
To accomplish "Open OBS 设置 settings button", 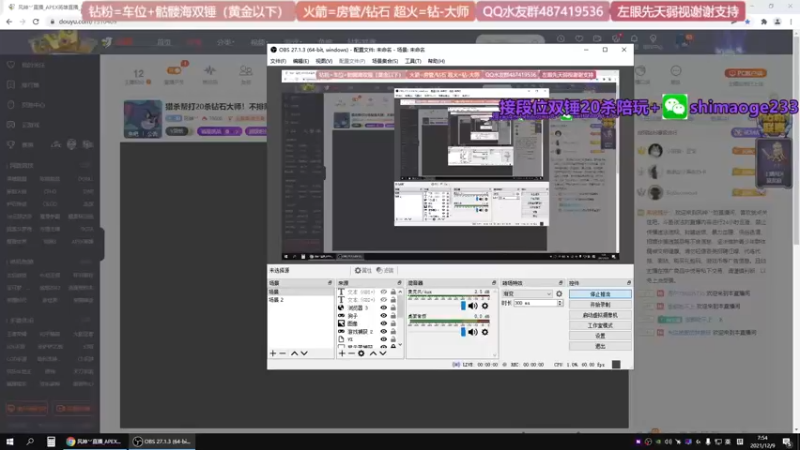I will pyautogui.click(x=600, y=336).
